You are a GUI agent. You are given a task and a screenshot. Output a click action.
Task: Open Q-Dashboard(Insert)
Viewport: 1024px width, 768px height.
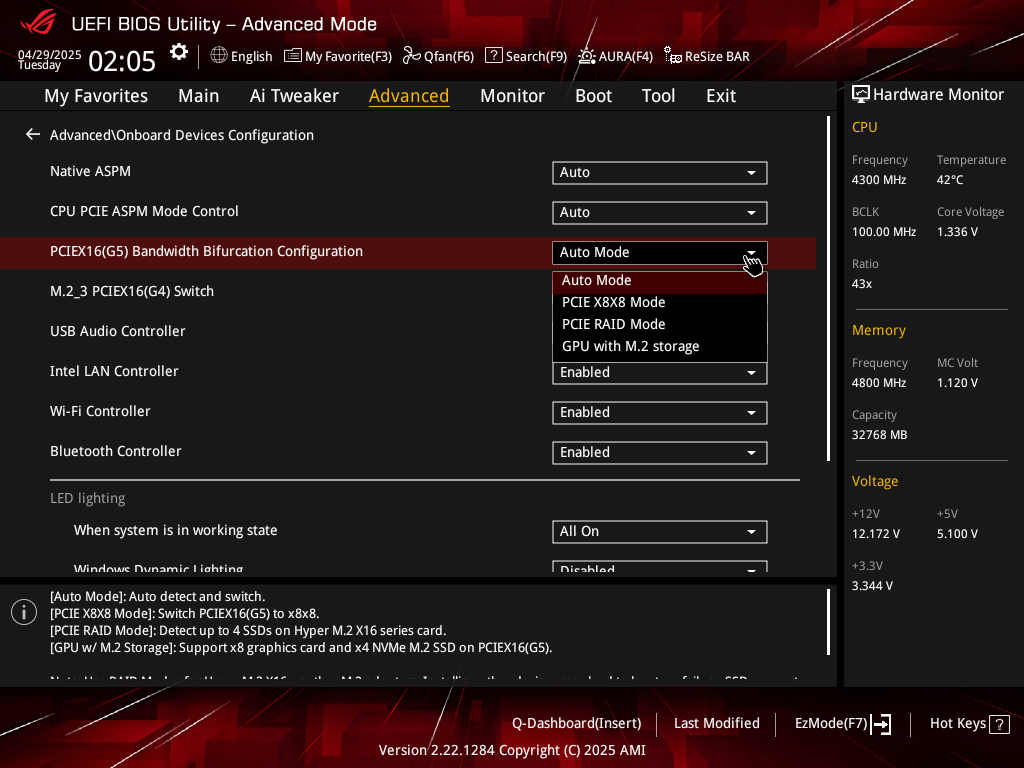(x=576, y=724)
